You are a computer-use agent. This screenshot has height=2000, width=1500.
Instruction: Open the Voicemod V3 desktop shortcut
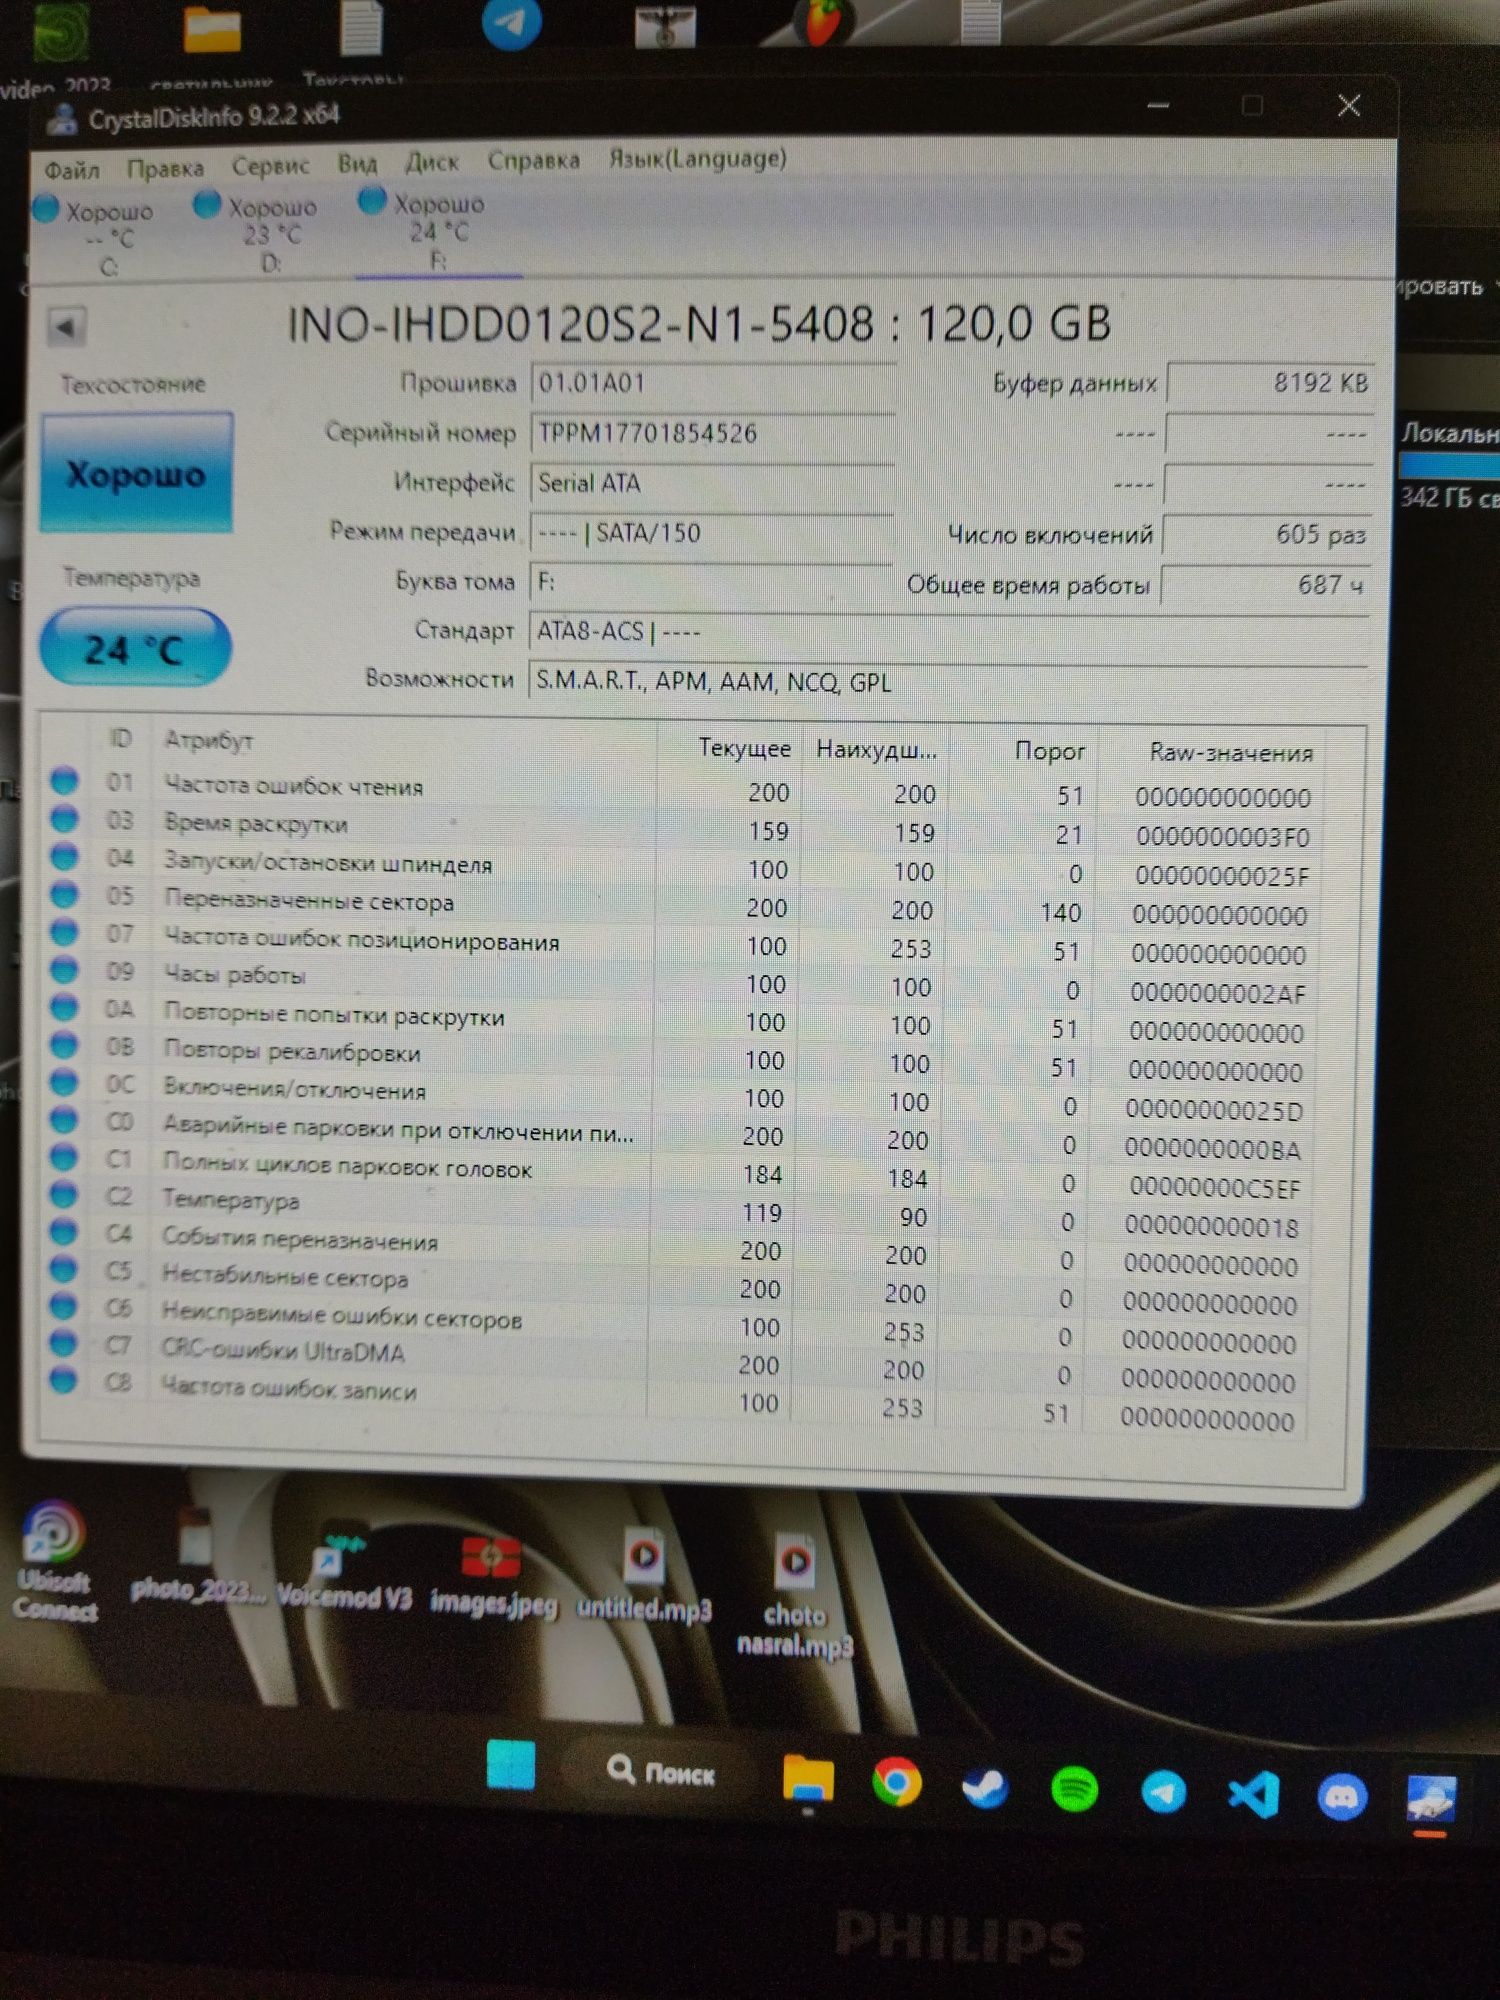point(343,1573)
